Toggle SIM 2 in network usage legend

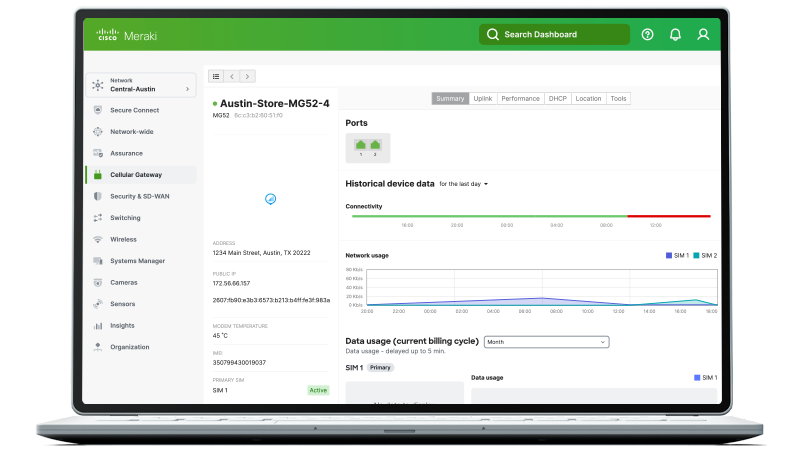(705, 256)
